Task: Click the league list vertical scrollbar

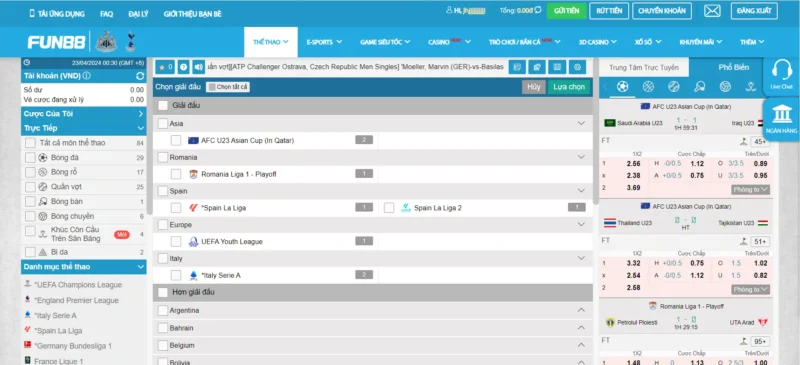Action: click(596, 132)
